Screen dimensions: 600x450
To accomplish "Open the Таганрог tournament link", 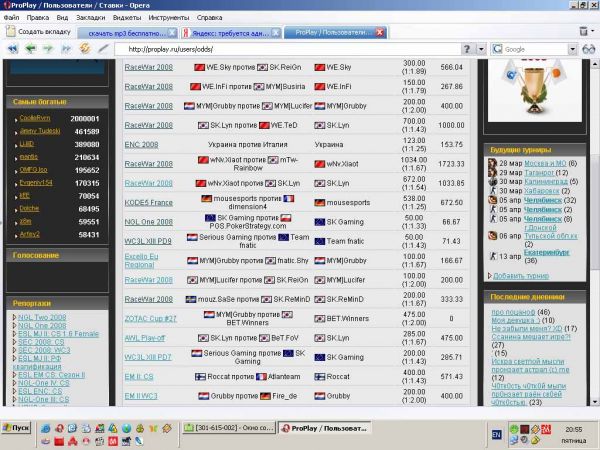I will click(x=539, y=173).
